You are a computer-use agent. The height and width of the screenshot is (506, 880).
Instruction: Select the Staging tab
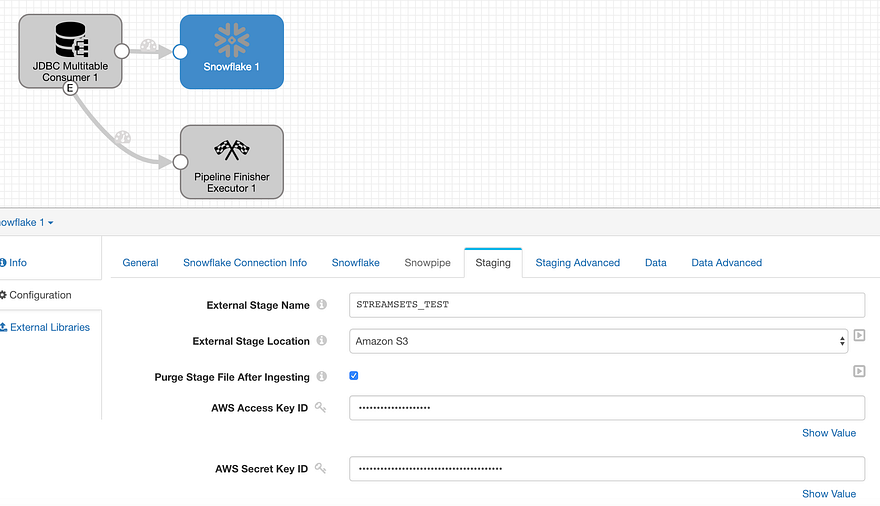(493, 263)
